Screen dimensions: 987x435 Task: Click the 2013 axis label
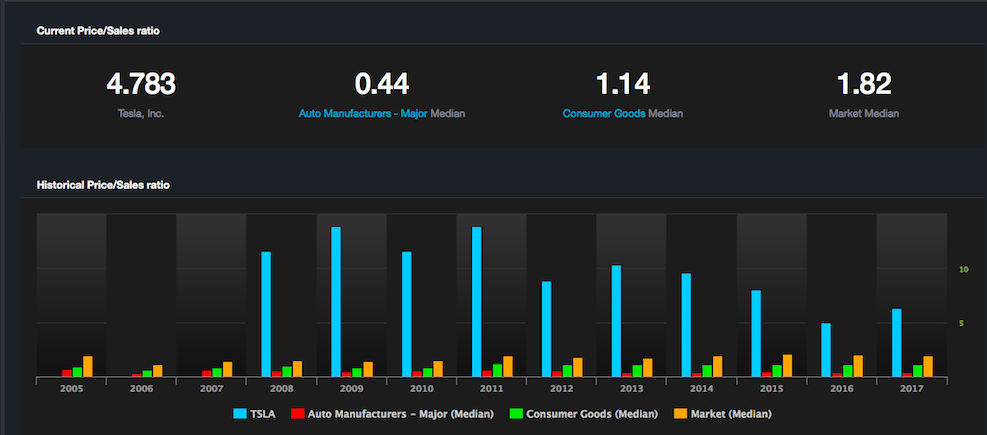tap(631, 390)
